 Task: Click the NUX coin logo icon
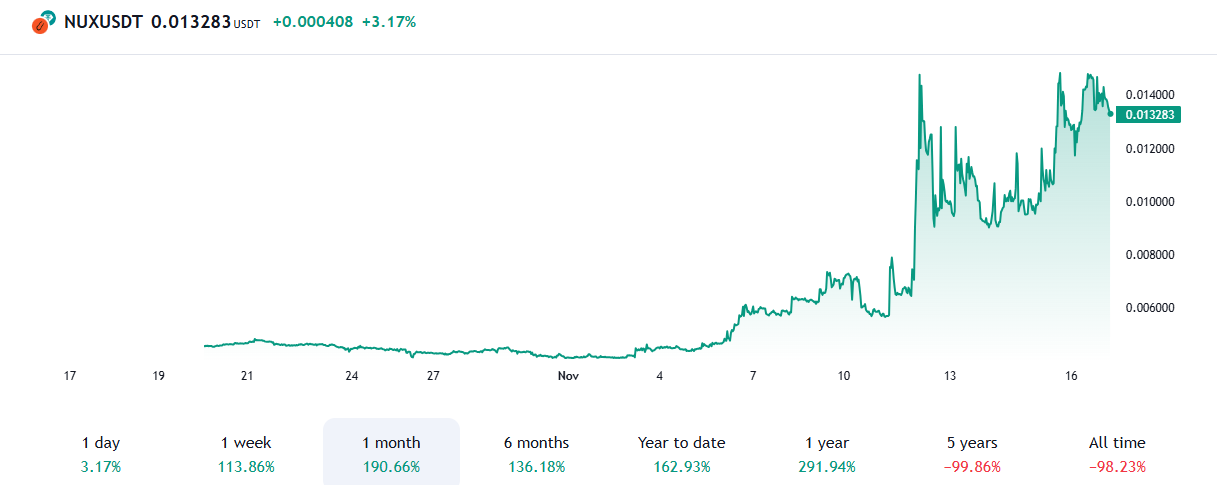click(x=42, y=23)
